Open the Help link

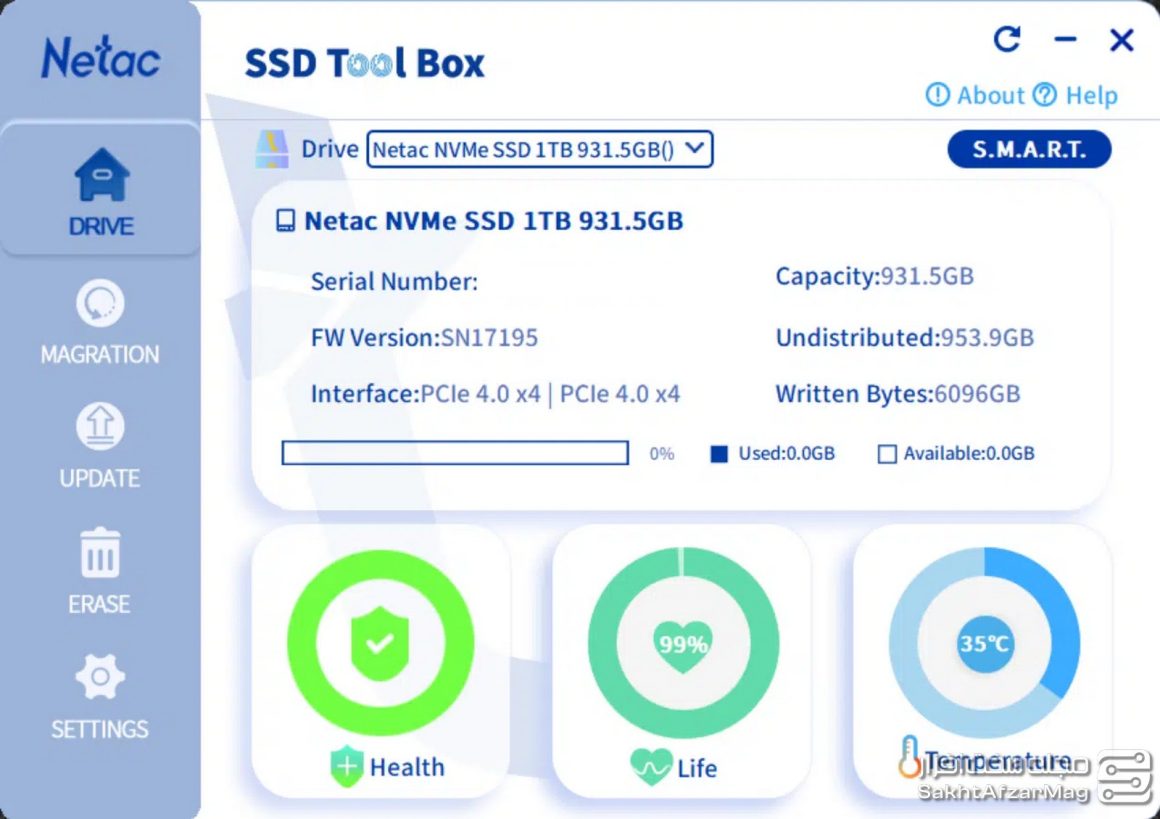[x=1076, y=96]
